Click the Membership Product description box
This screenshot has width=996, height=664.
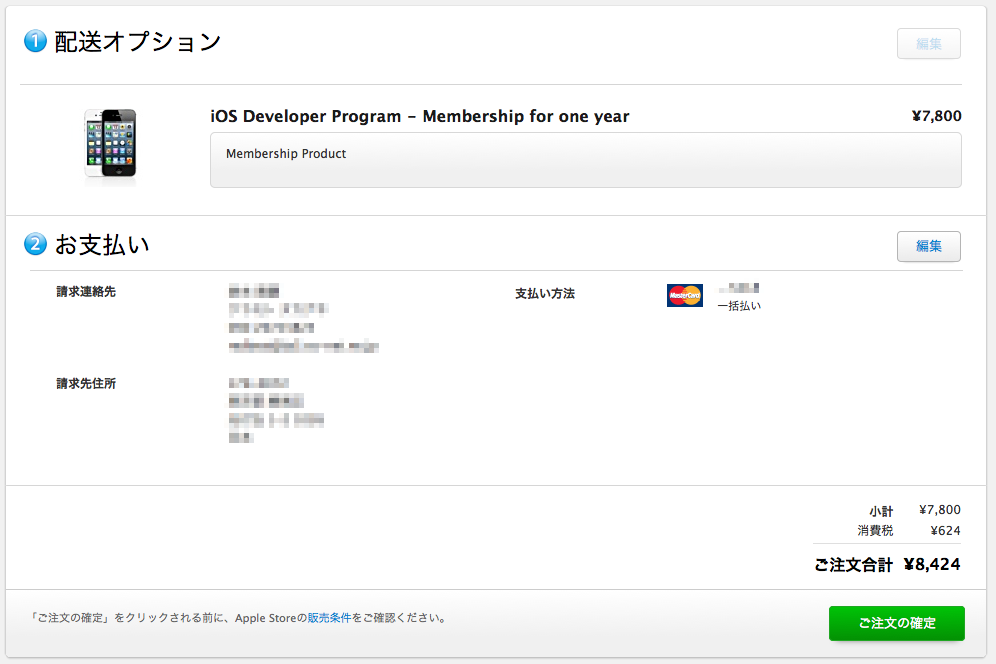coord(586,160)
